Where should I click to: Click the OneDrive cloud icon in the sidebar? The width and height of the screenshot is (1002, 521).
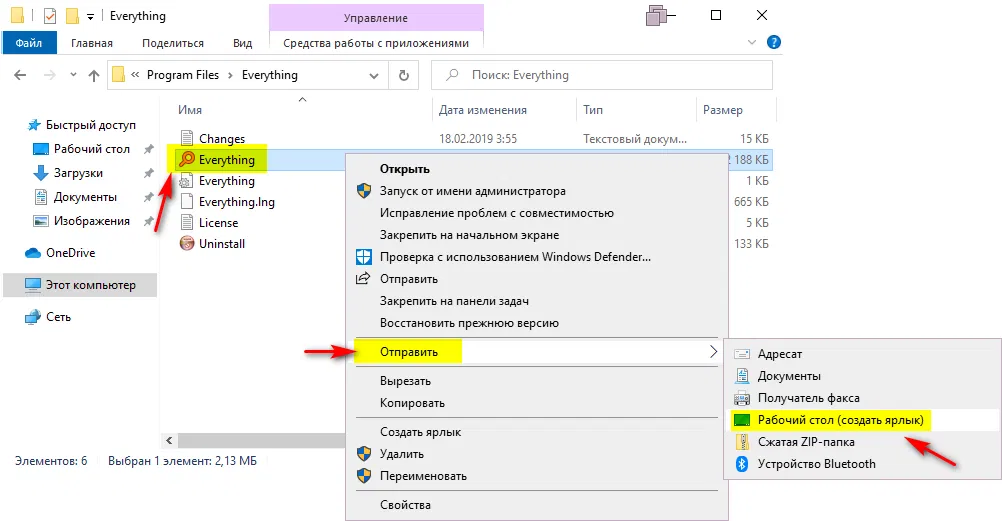click(x=33, y=253)
